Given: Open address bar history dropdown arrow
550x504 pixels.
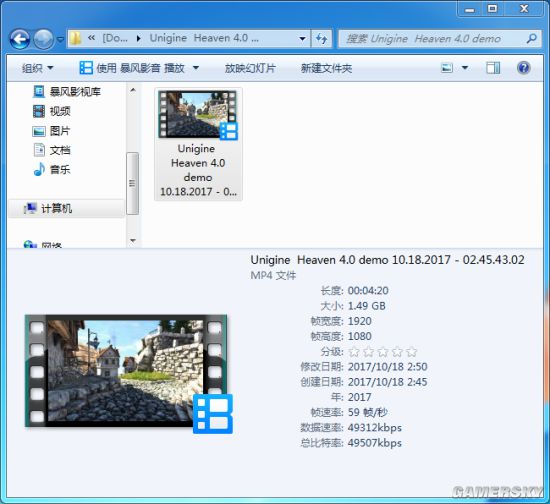Looking at the screenshot, I should coord(302,39).
